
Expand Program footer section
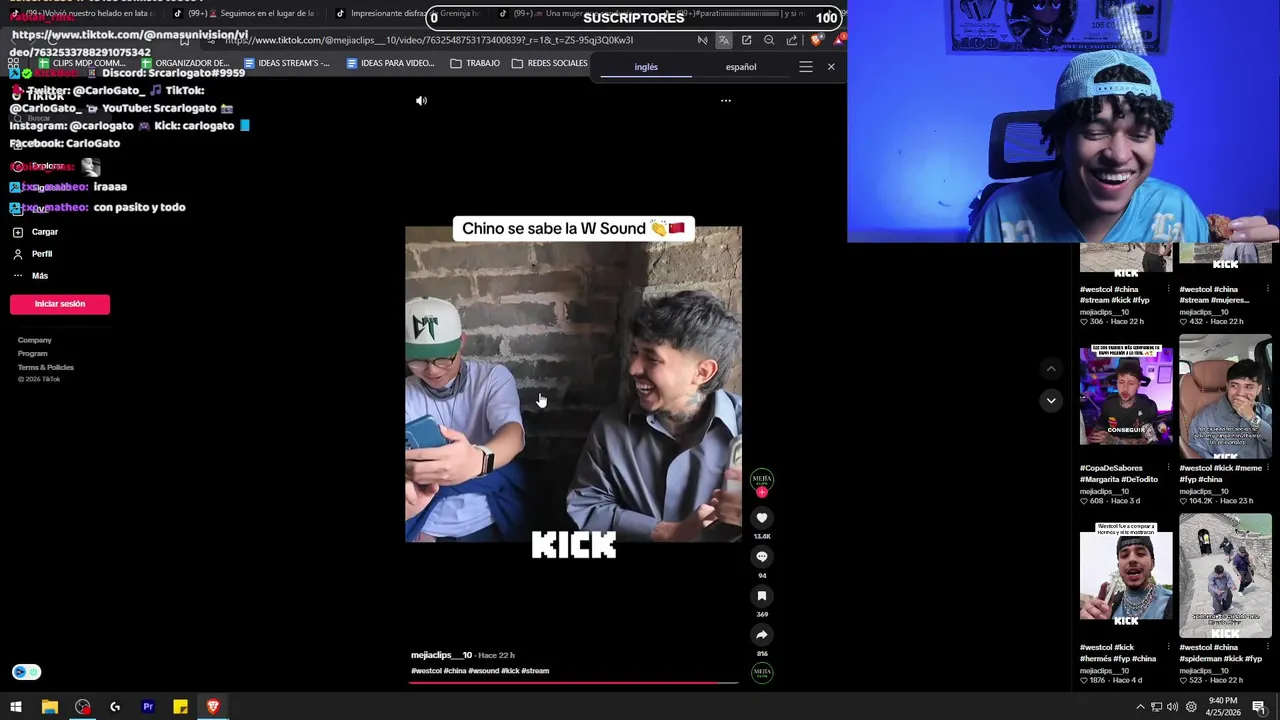click(33, 353)
